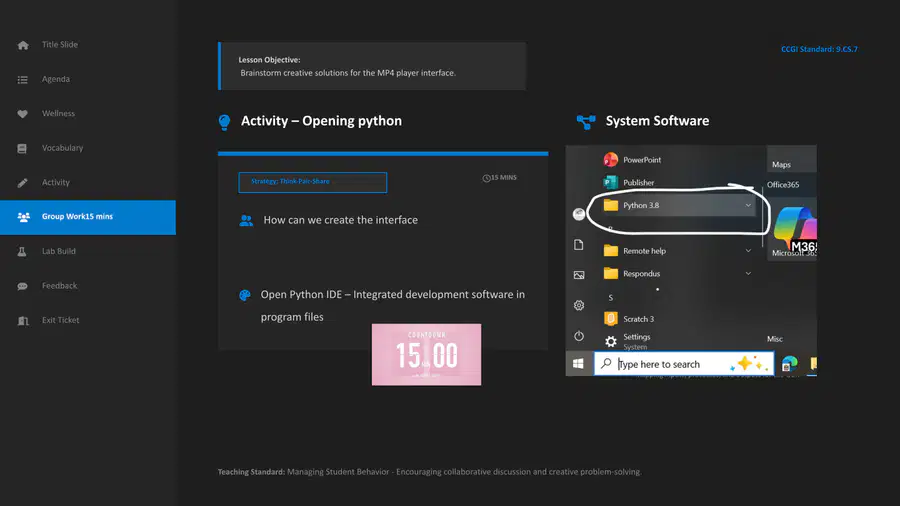Expand the Python 3.8 folder chevron

(x=748, y=205)
